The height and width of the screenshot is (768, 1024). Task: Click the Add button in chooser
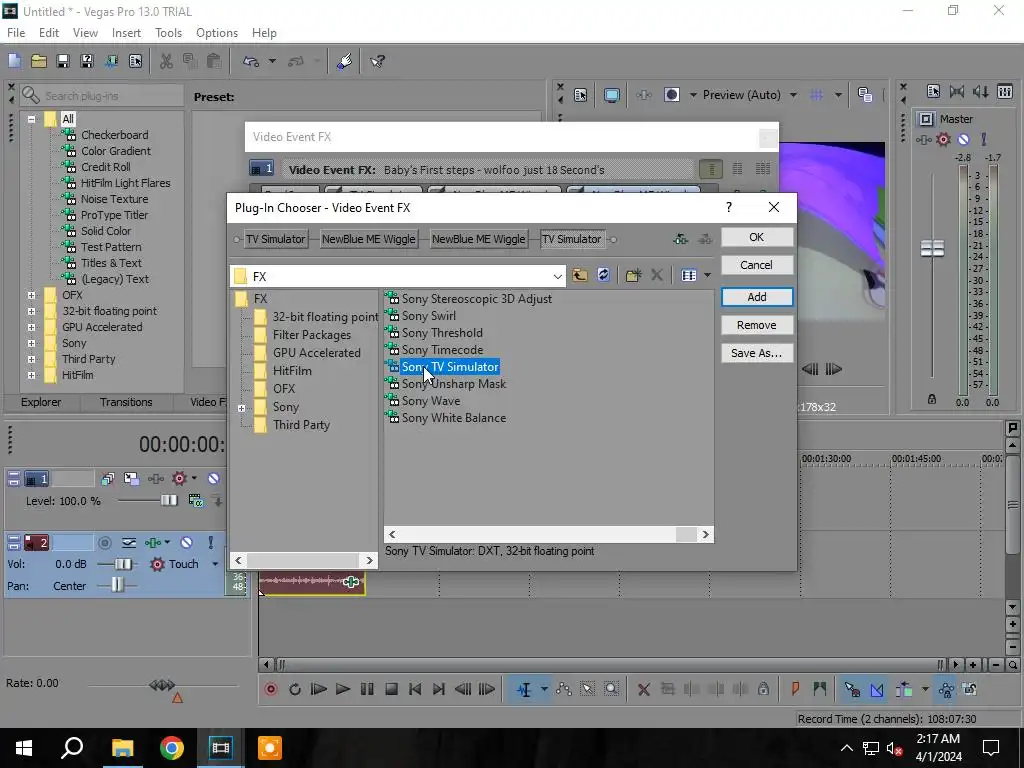tap(757, 297)
